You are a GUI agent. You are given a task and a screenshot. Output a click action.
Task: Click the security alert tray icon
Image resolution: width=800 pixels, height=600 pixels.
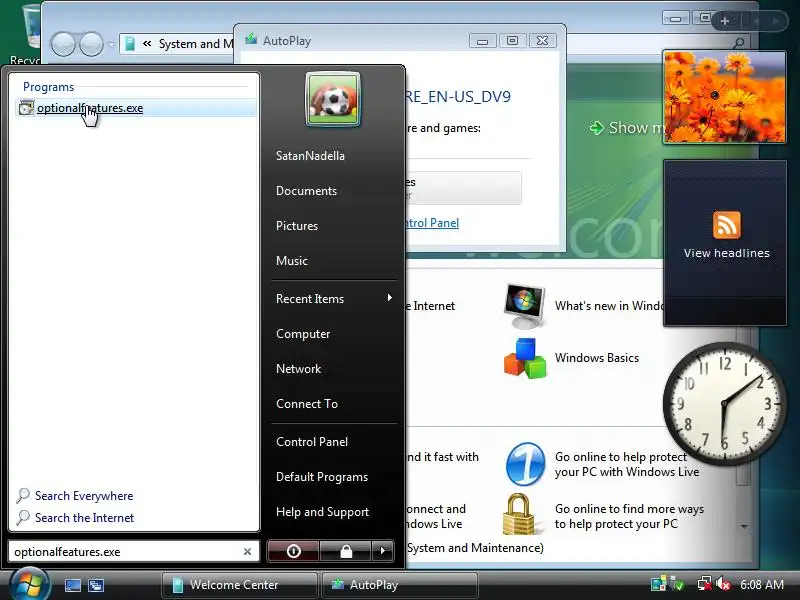[x=677, y=584]
